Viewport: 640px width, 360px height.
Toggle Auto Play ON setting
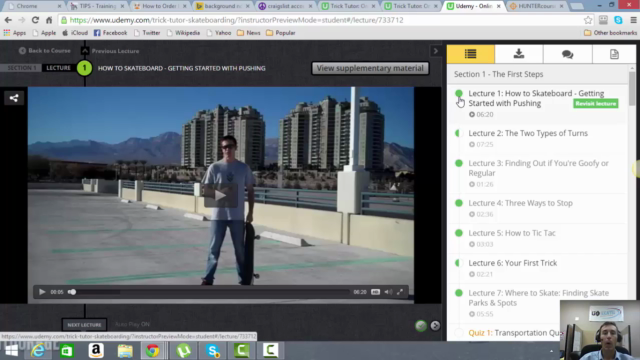(132, 324)
